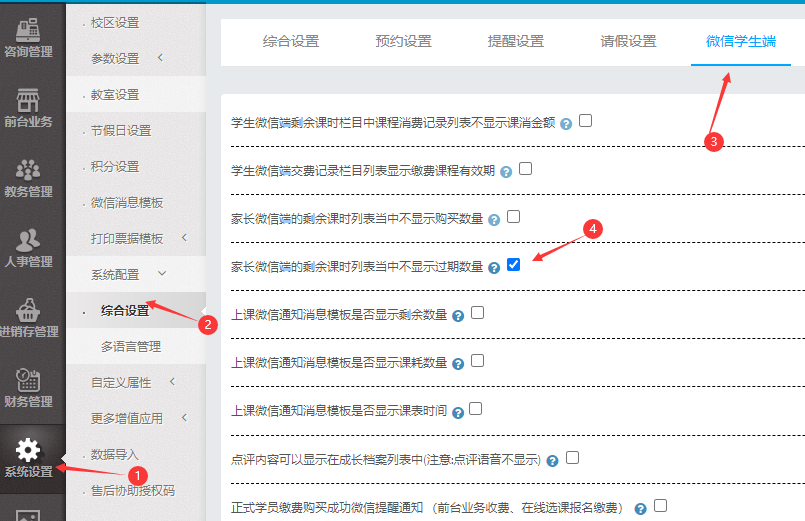
Task: Open the 咨询管理 sidebar module
Action: click(28, 38)
